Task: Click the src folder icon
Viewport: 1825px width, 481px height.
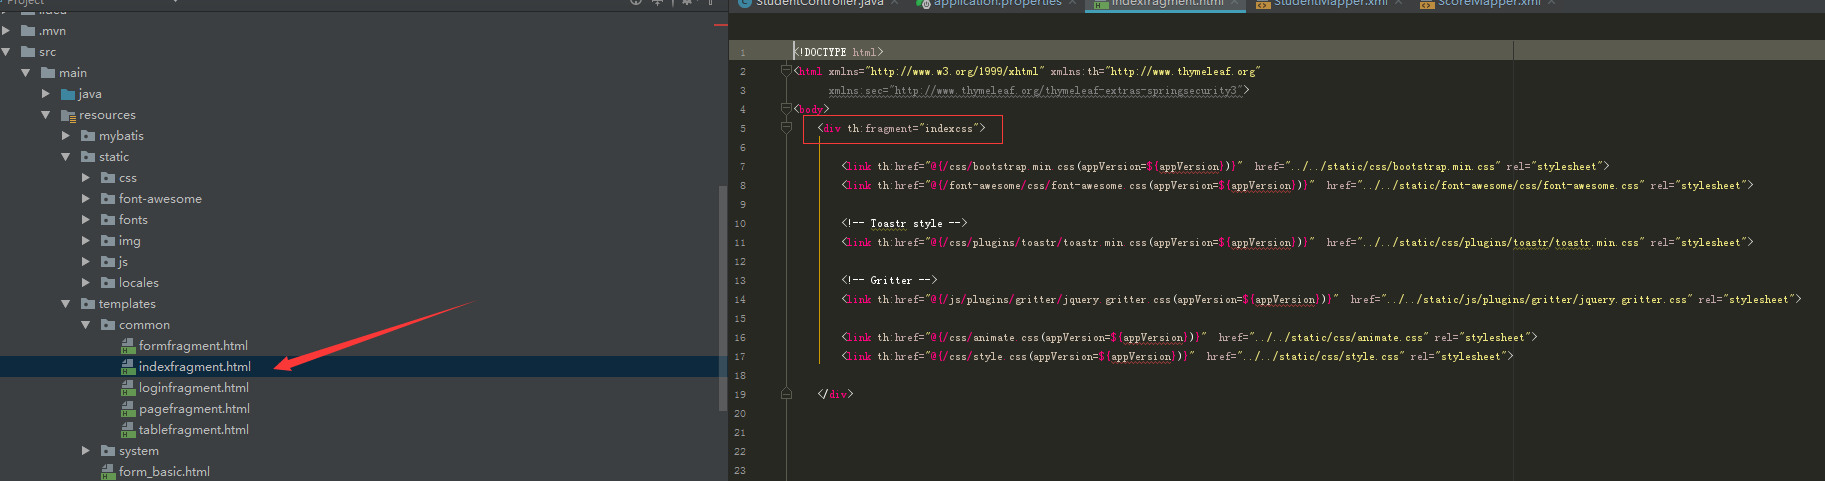Action: tap(28, 52)
